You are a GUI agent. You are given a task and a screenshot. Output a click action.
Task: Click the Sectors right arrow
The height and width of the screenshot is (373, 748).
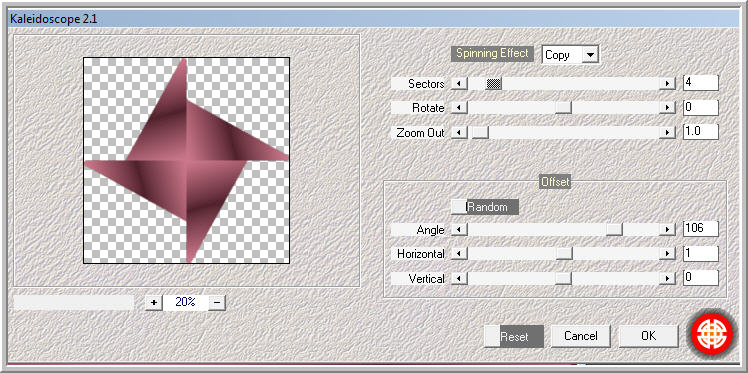[668, 83]
